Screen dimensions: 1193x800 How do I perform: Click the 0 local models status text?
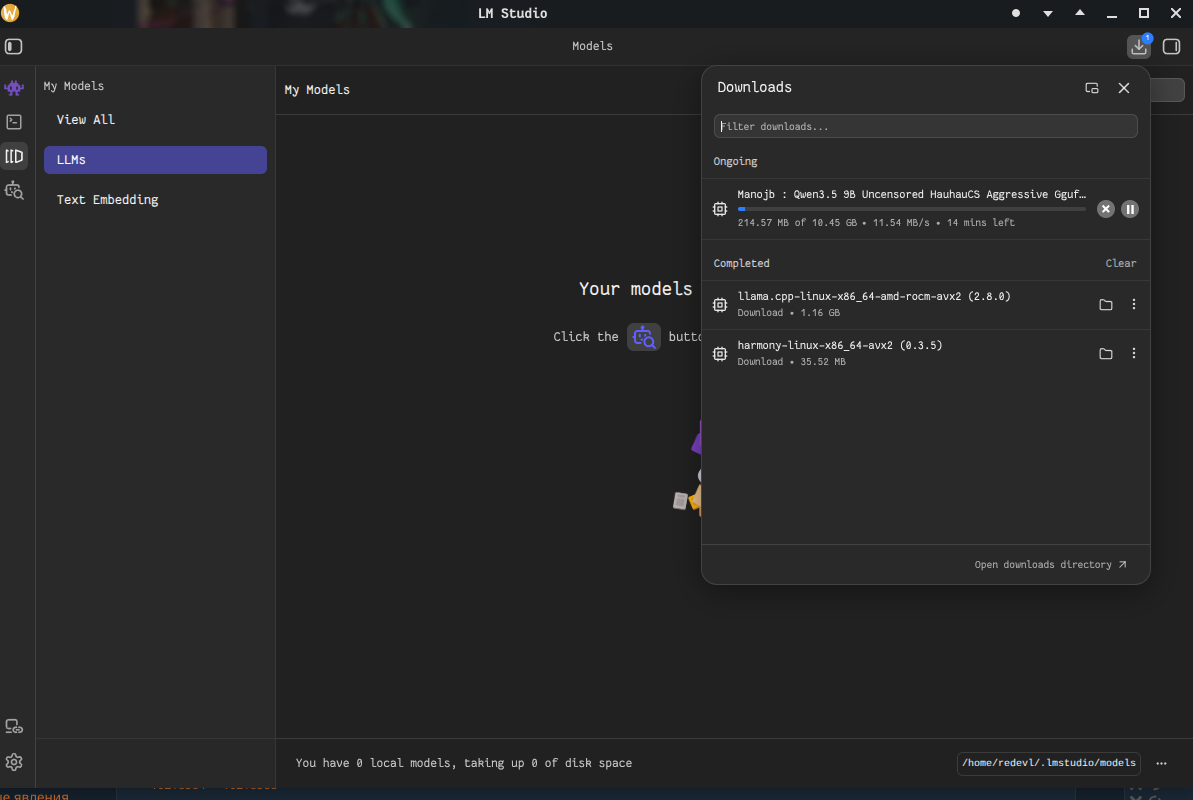pos(463,763)
